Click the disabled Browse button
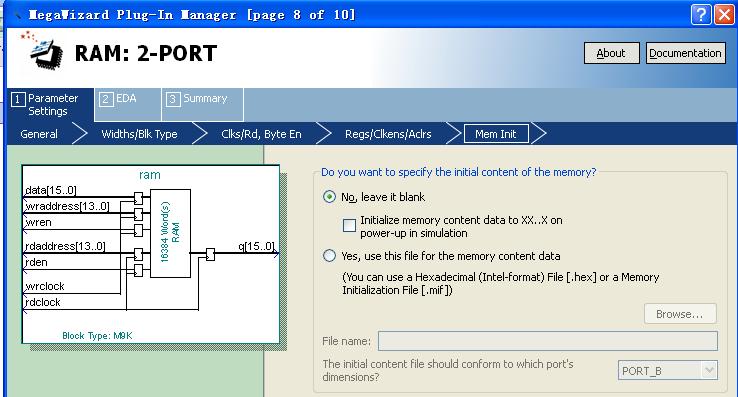This screenshot has width=738, height=397. click(680, 314)
